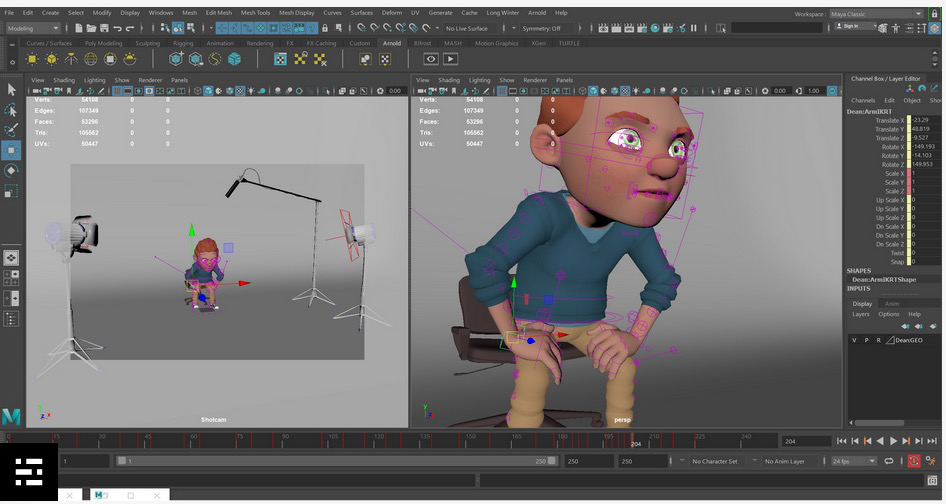
Task: Click the open scene folder icon
Action: point(90,28)
